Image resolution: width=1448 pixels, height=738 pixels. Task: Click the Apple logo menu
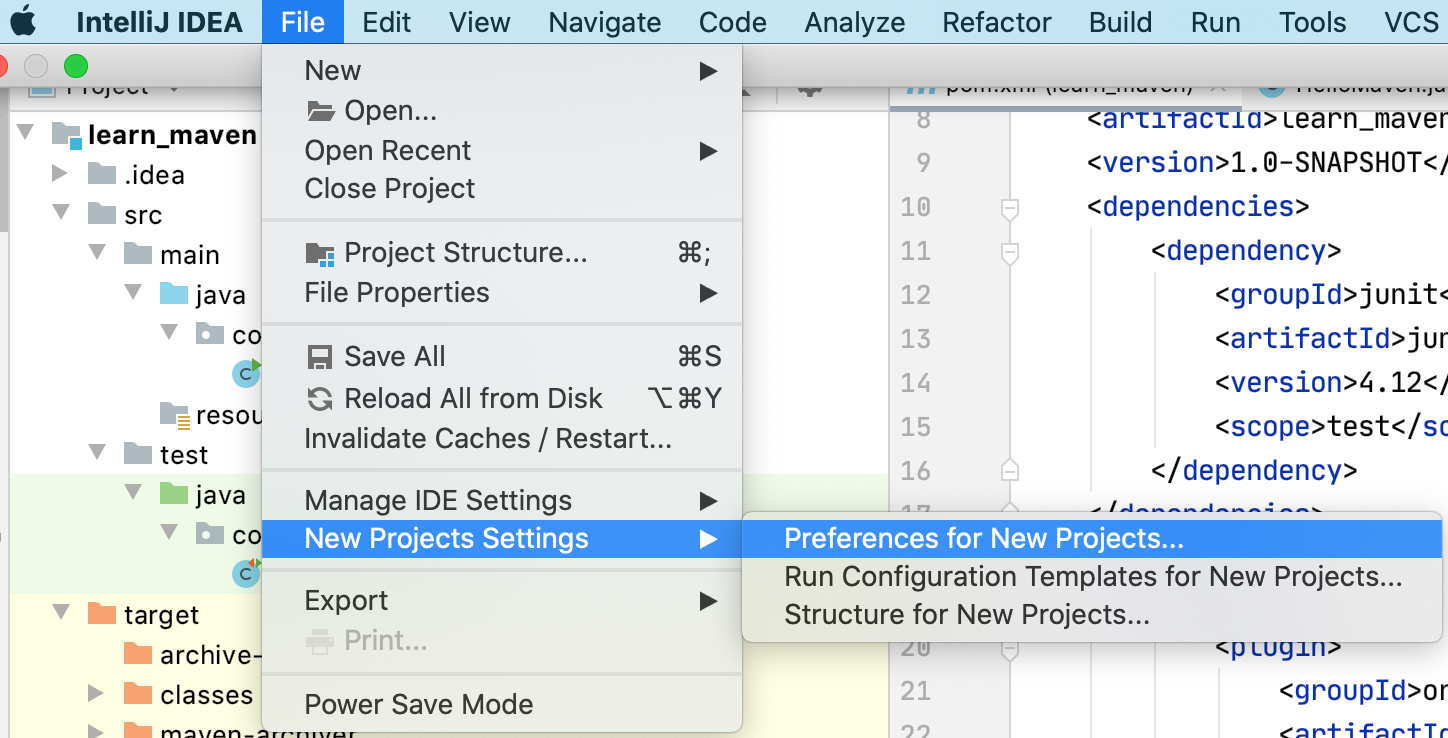pos(22,21)
